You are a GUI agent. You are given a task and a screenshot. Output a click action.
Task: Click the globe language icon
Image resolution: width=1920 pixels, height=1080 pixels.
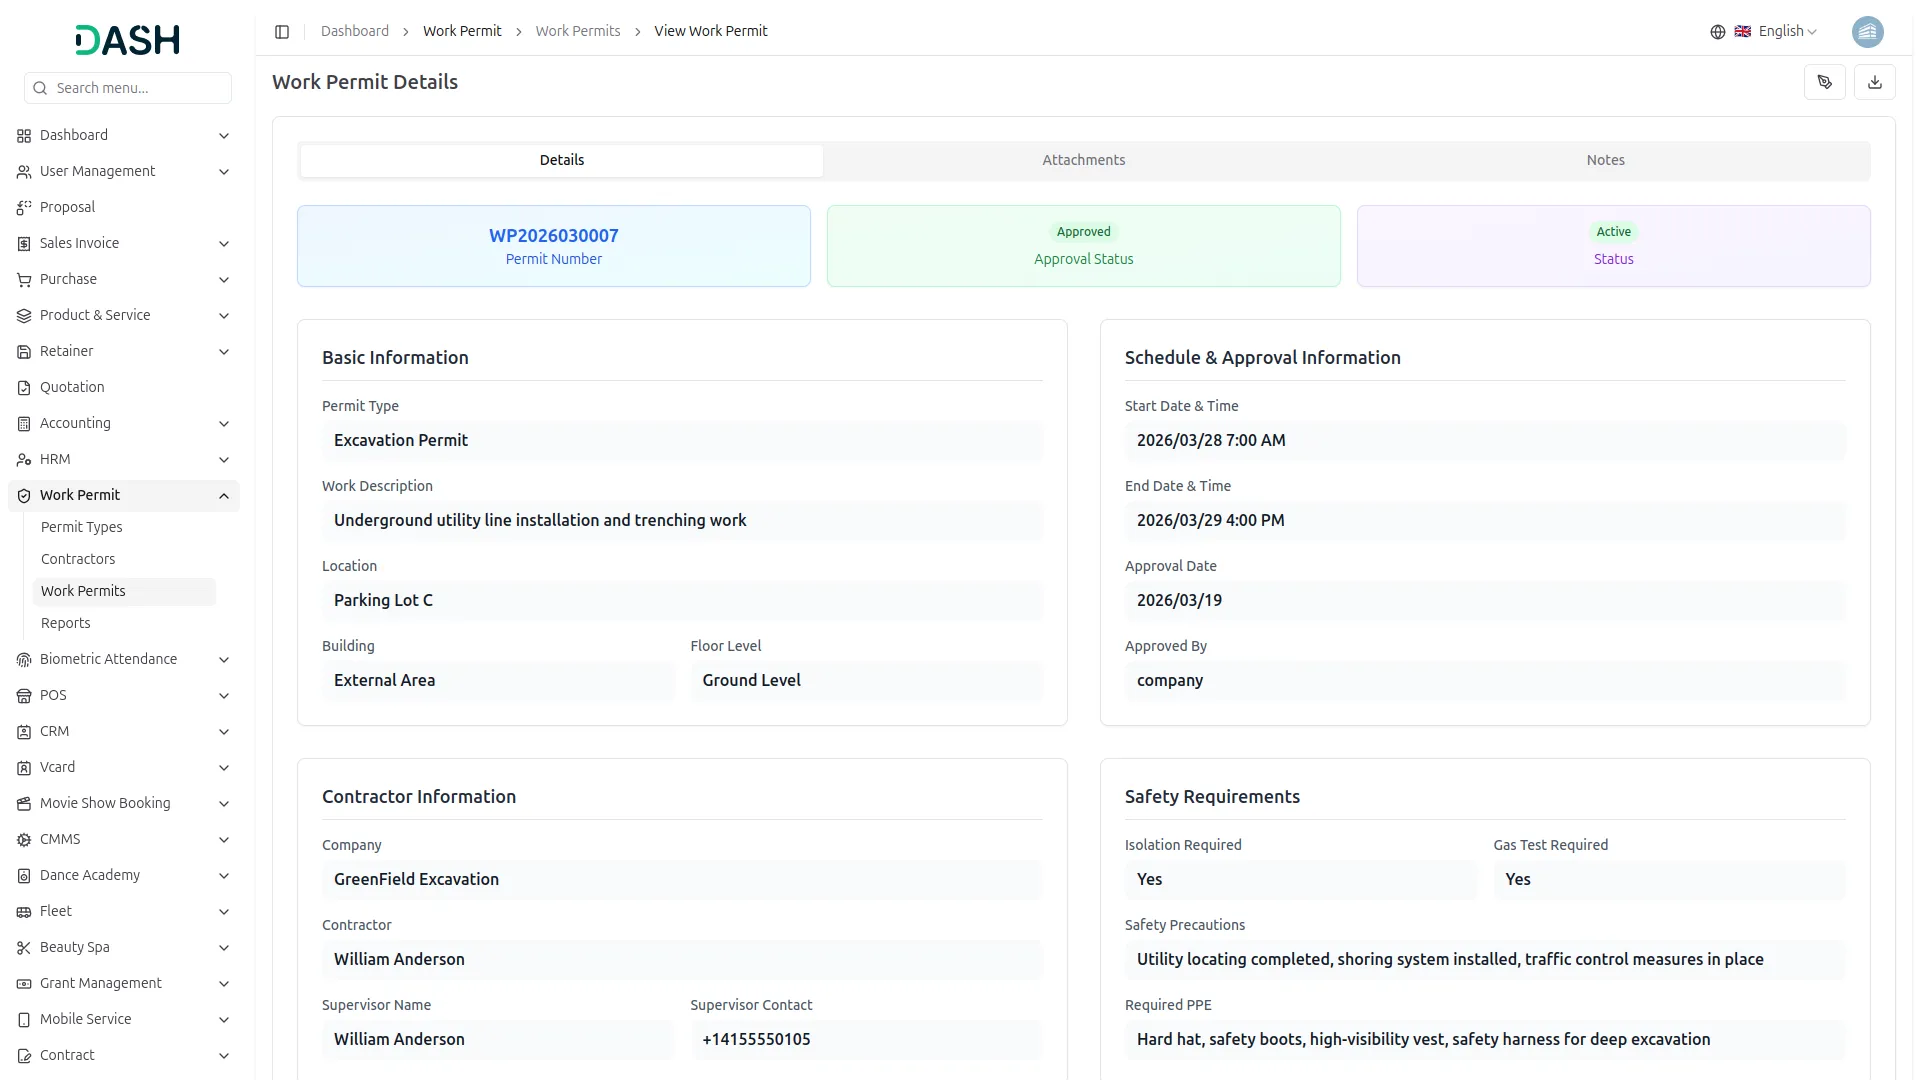tap(1717, 32)
